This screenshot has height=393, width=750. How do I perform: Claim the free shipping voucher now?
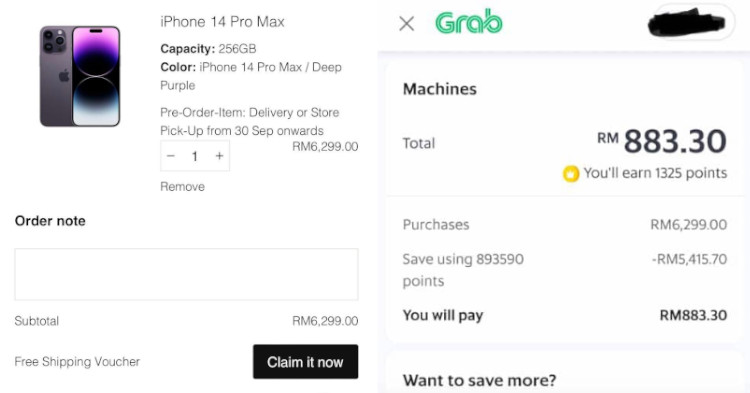tap(305, 362)
